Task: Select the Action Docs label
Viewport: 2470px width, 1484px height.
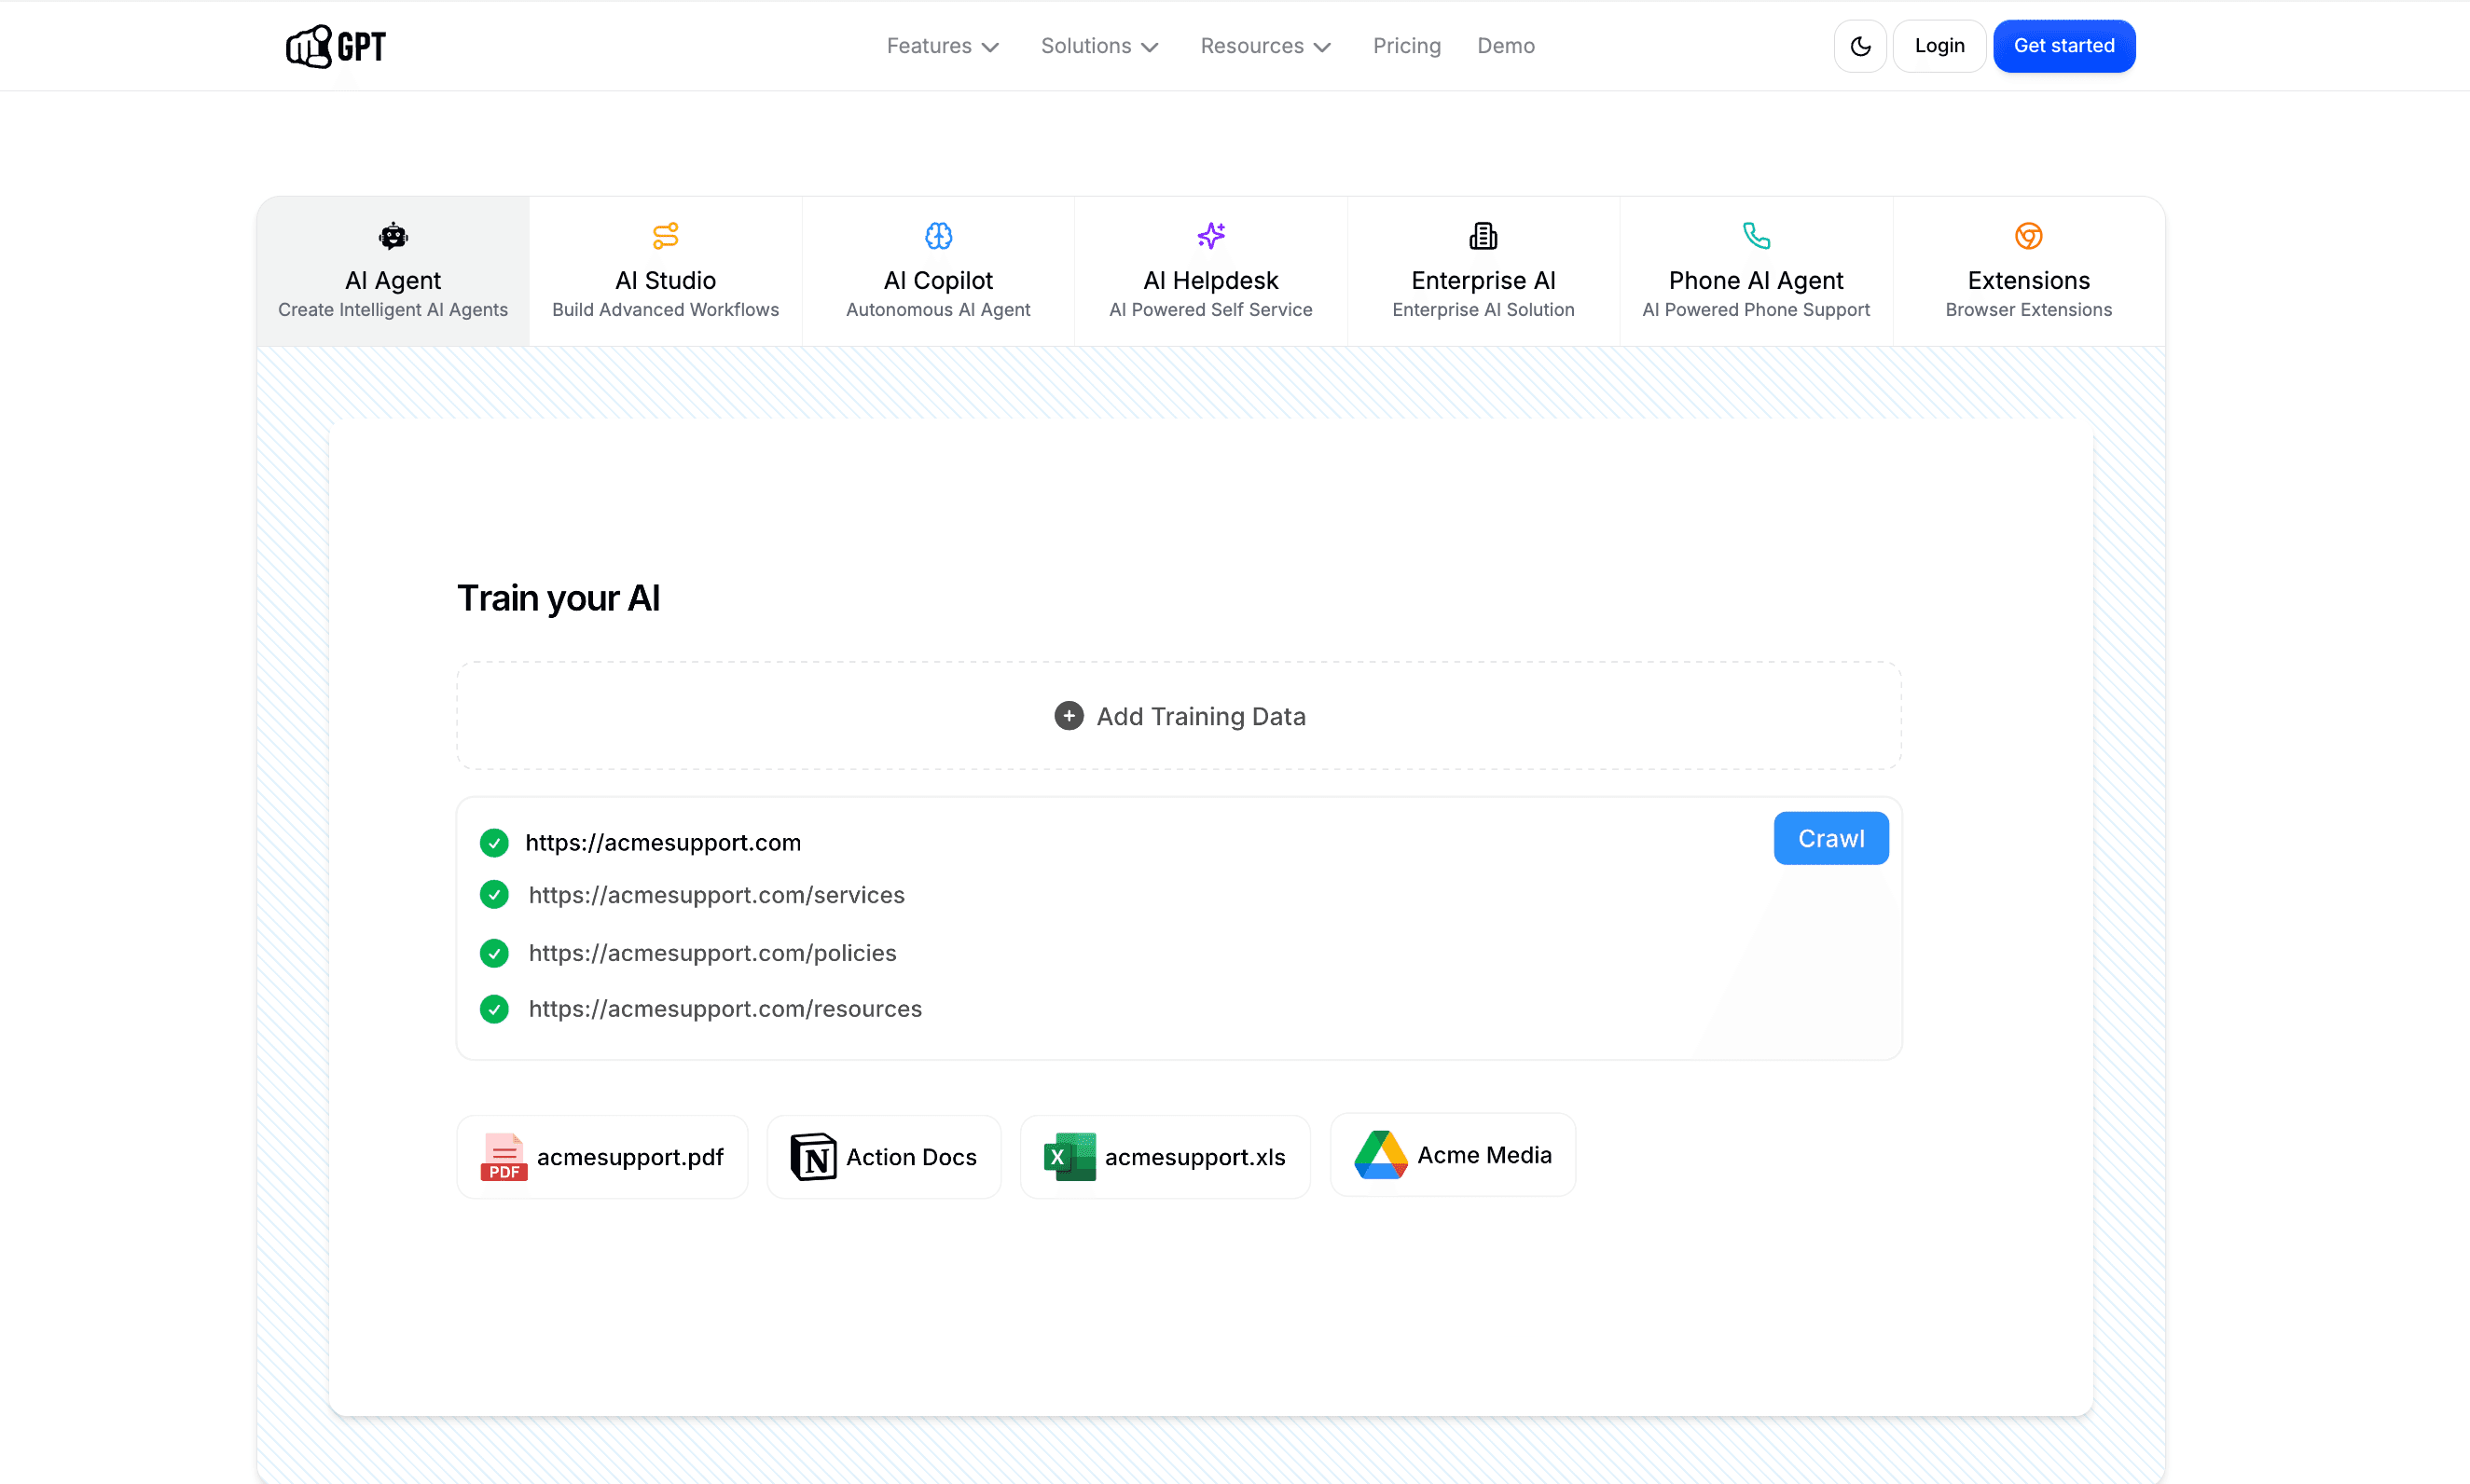Action: click(x=911, y=1157)
